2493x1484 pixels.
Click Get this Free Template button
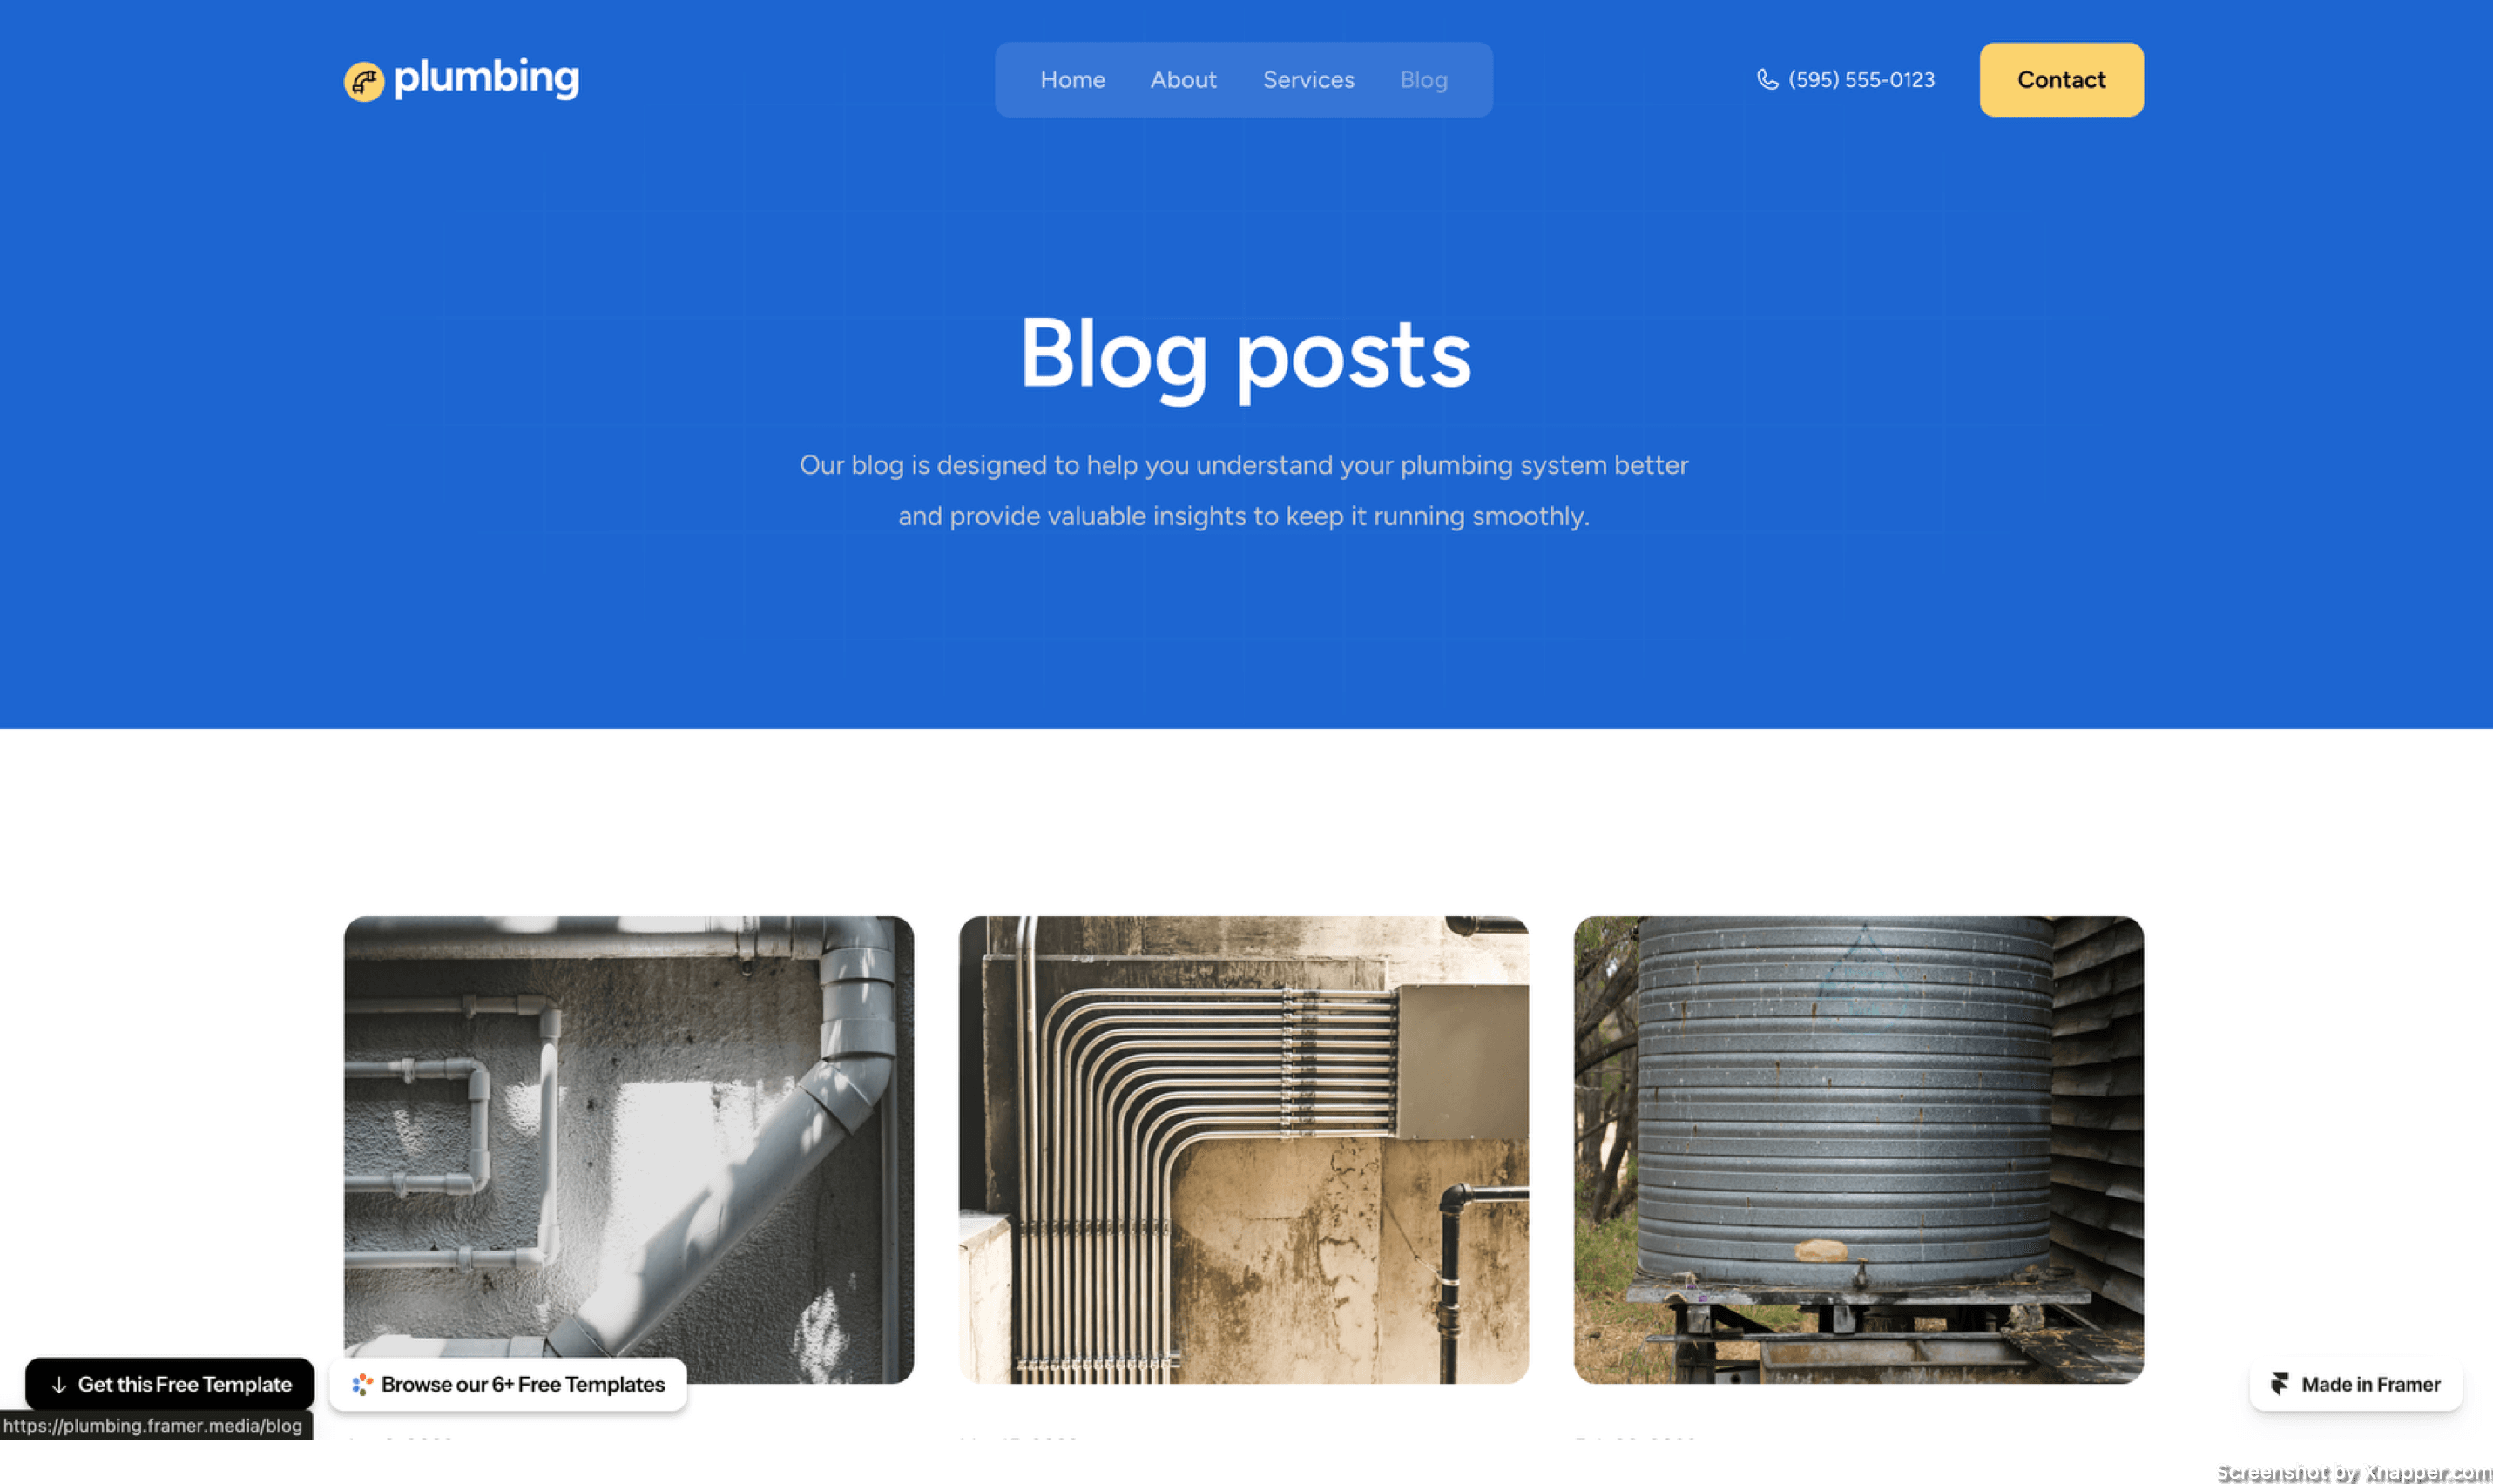[170, 1384]
